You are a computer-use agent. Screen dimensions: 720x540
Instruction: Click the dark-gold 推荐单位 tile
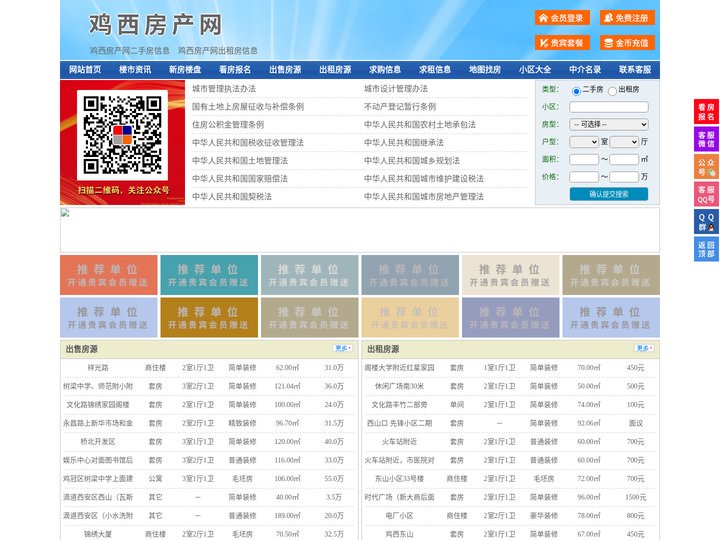(x=209, y=317)
